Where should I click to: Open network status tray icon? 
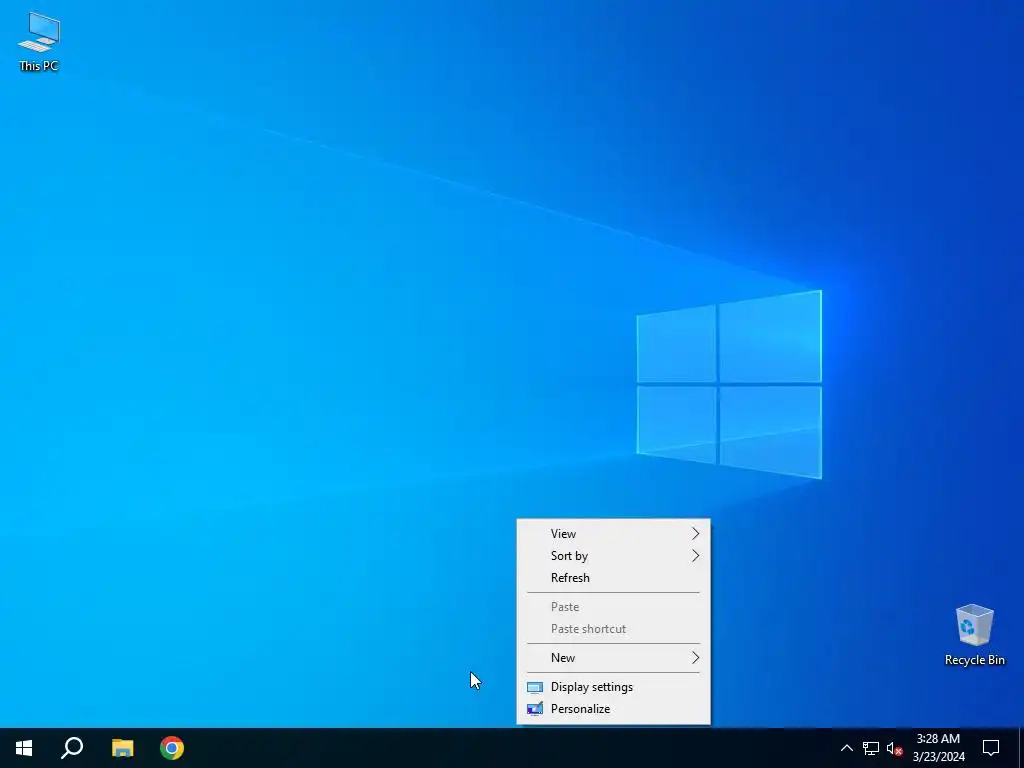point(871,748)
